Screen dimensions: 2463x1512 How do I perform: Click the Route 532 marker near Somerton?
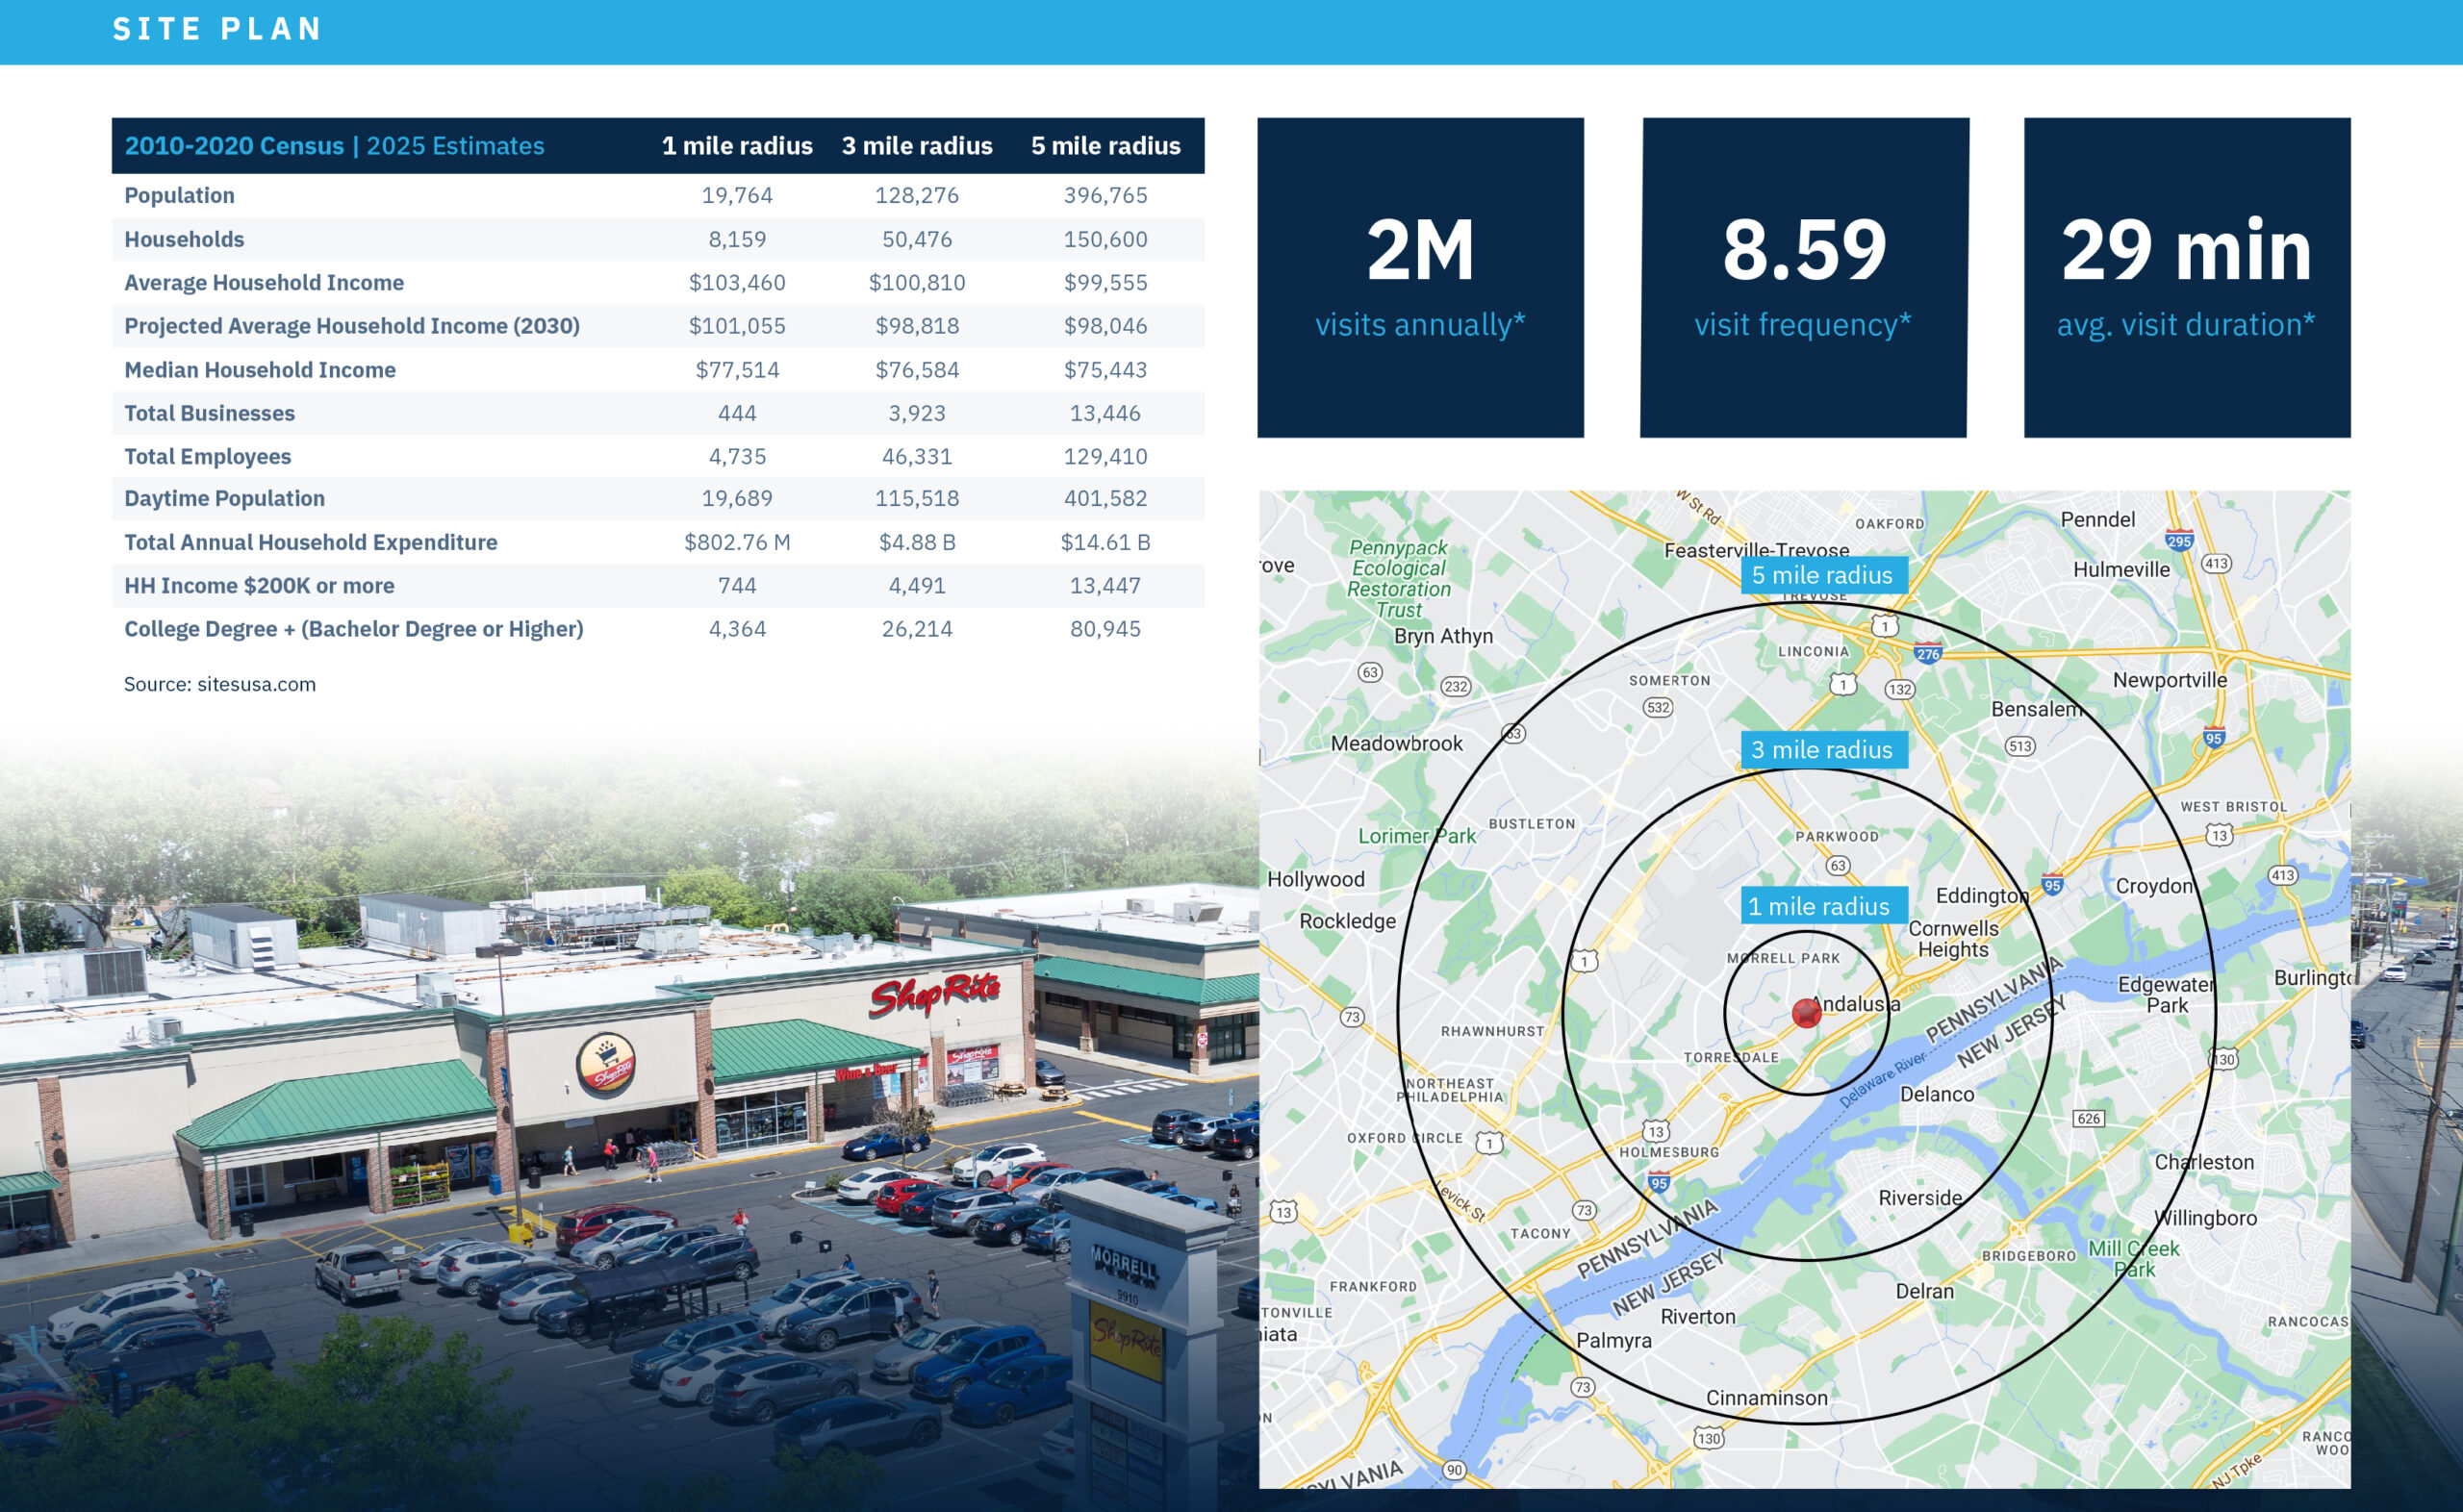coord(1658,707)
